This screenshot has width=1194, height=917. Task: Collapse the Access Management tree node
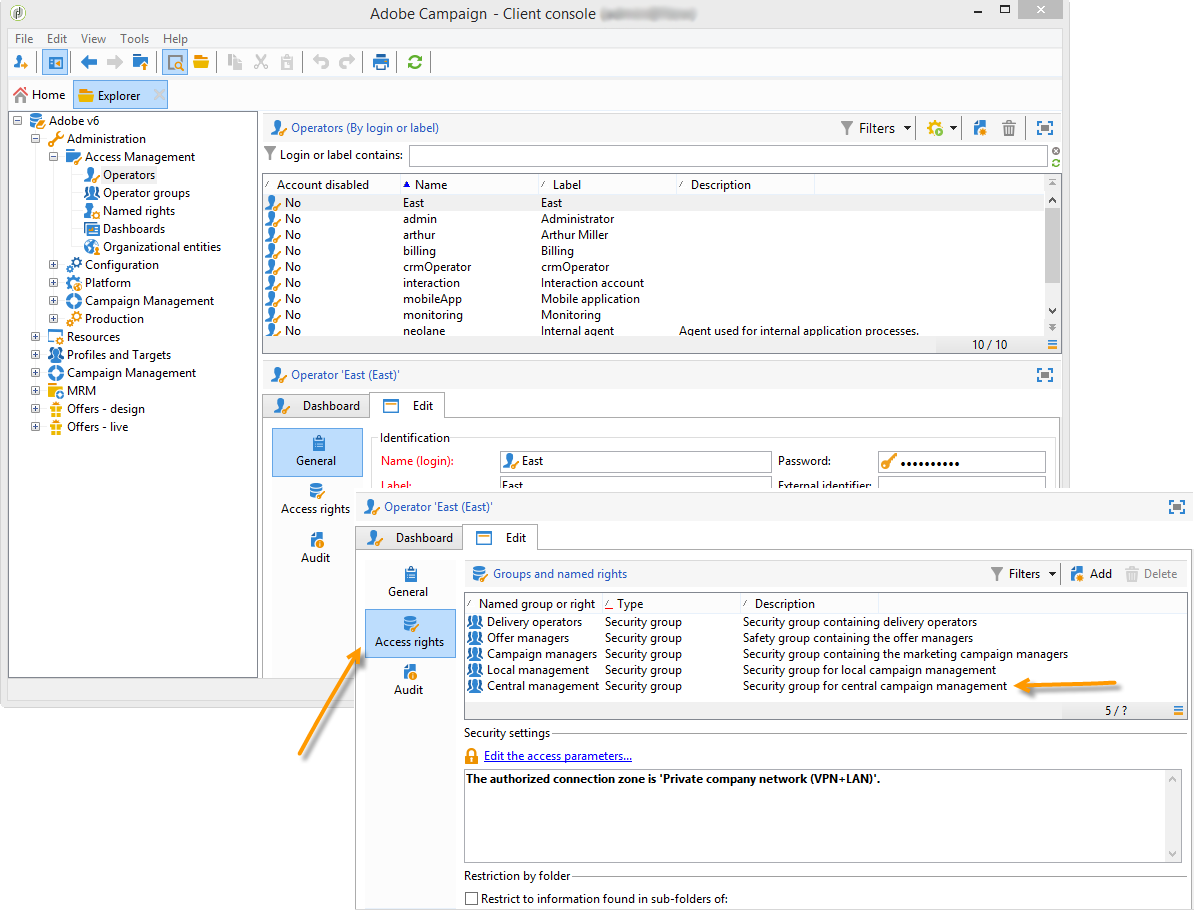point(53,157)
